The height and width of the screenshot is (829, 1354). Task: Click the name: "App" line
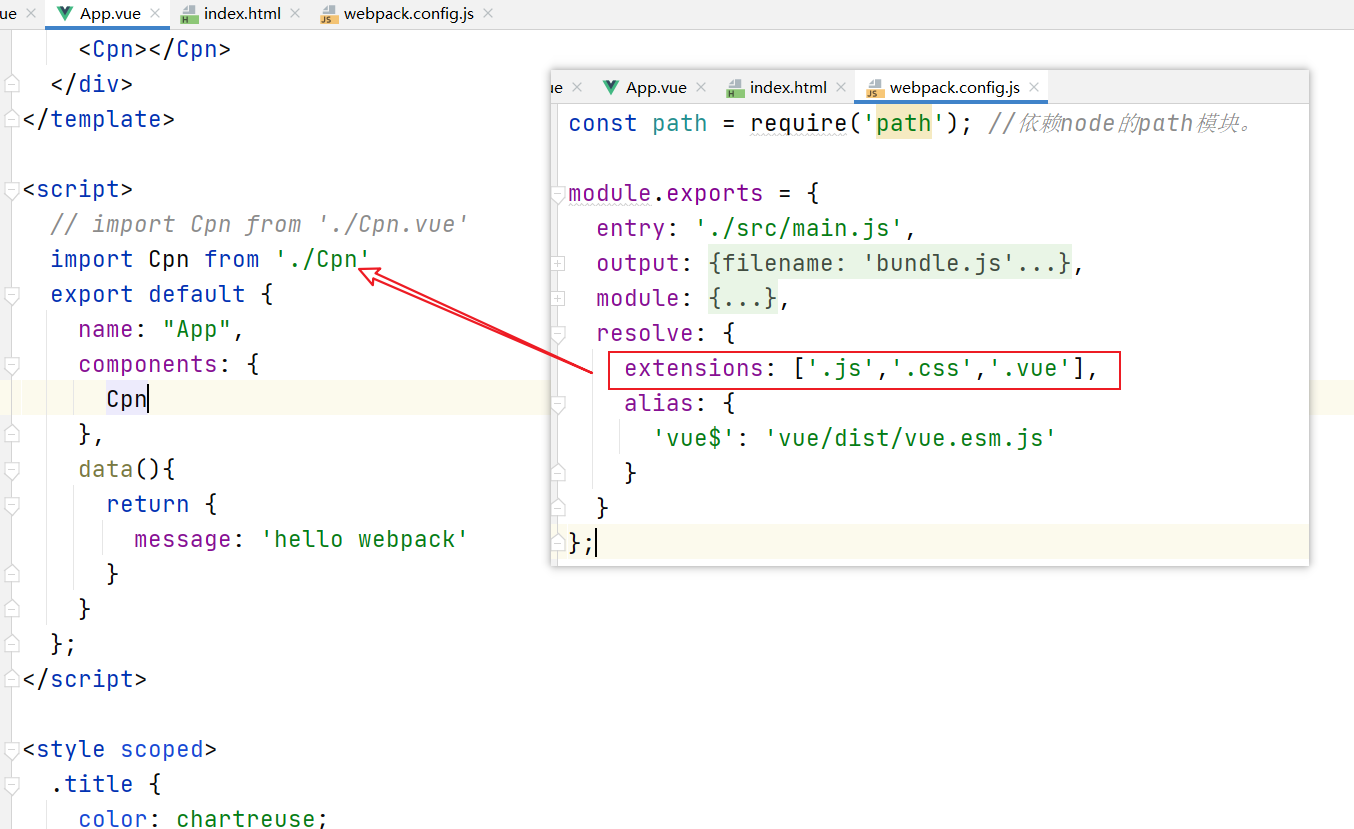click(161, 329)
